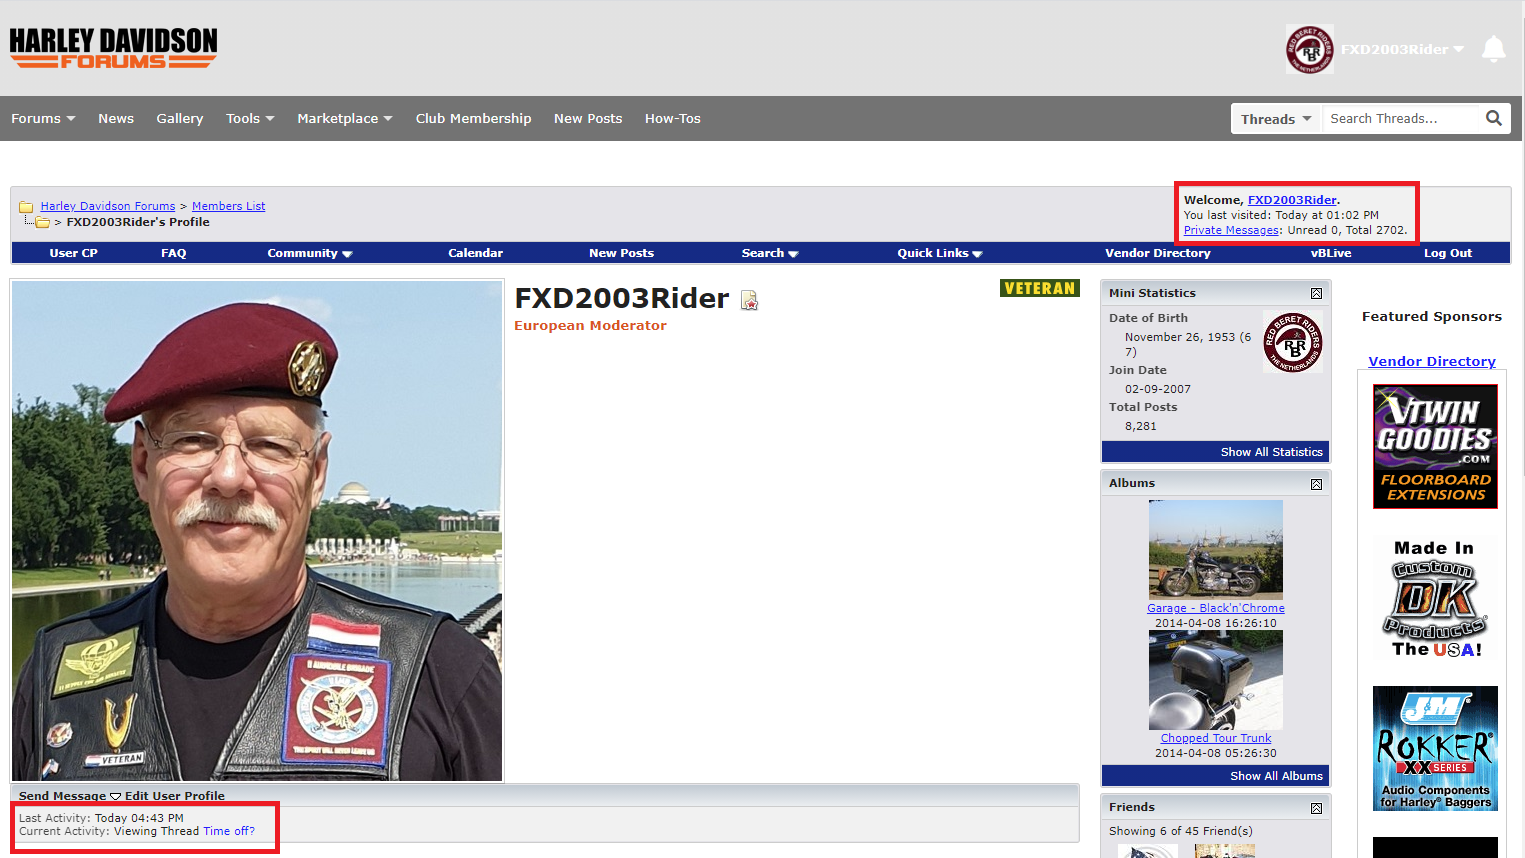
Task: Collapse the Friends panel
Action: click(1316, 808)
